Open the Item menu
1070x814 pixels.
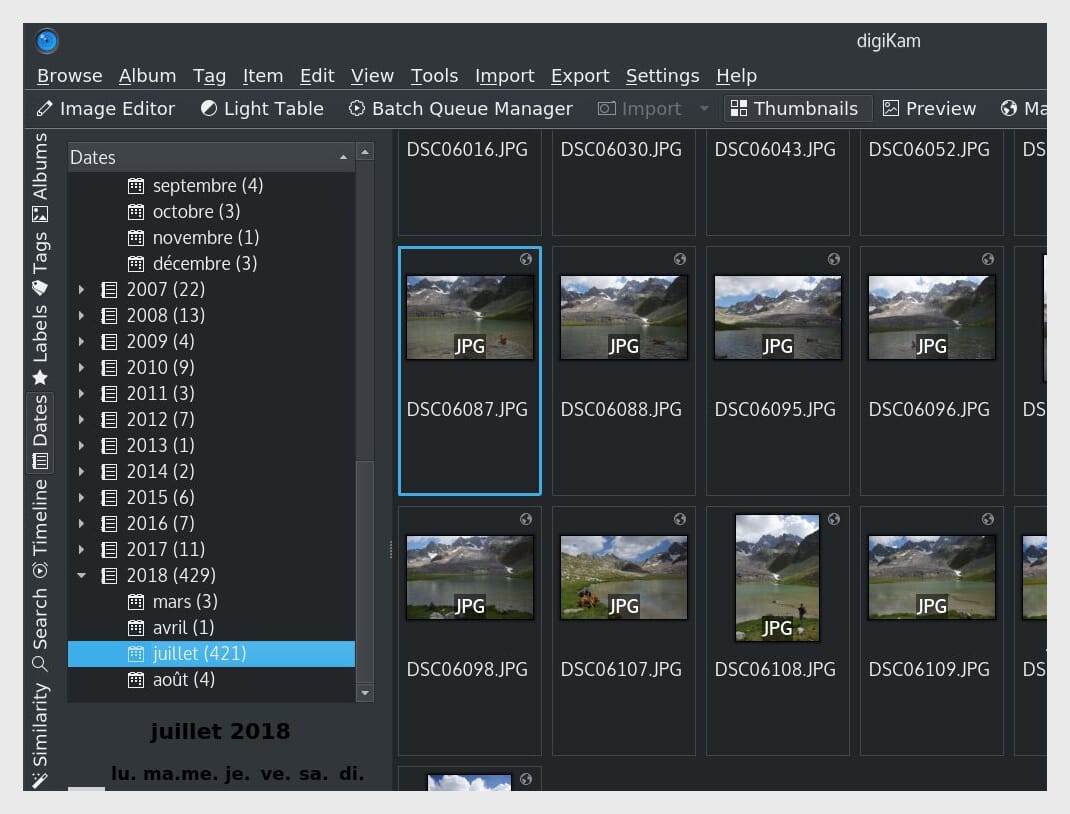(263, 76)
